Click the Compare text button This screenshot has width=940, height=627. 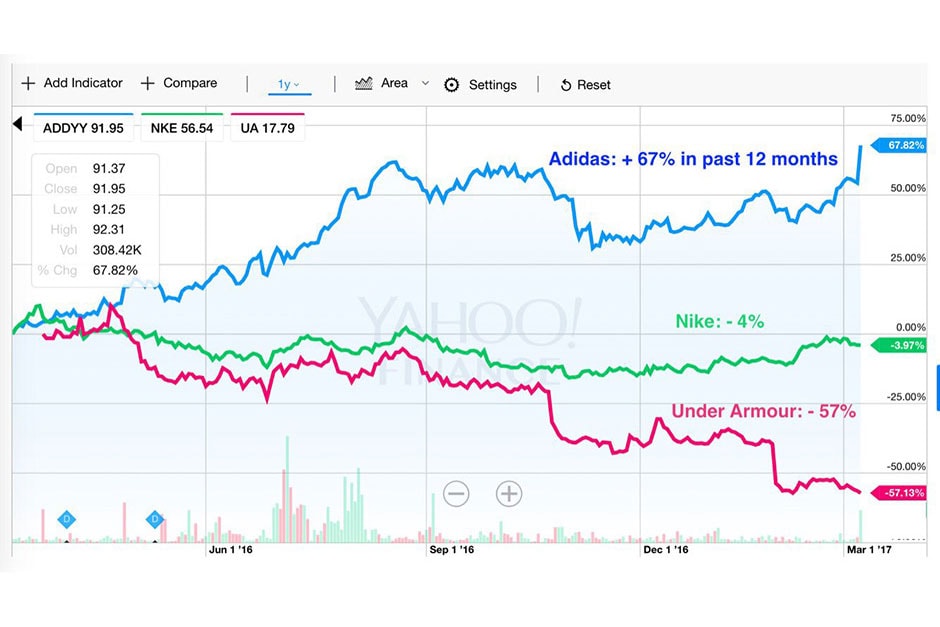(190, 84)
